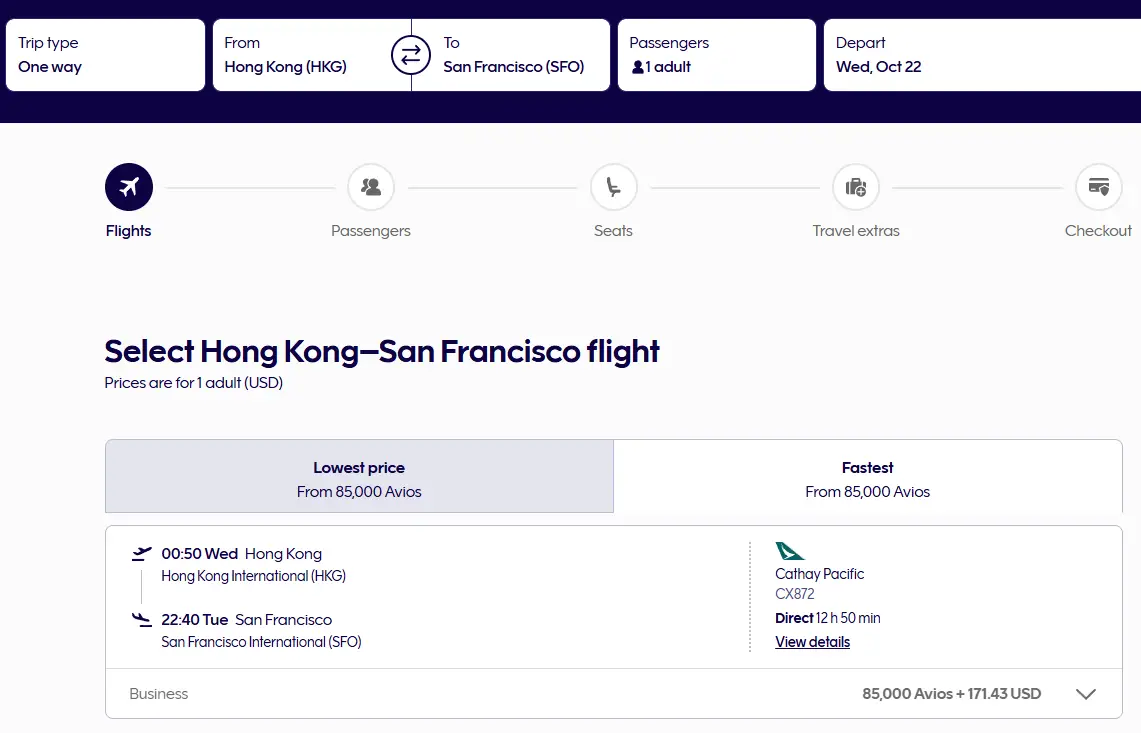
Task: Edit the From Hong Kong (HKG) field
Action: coord(300,56)
